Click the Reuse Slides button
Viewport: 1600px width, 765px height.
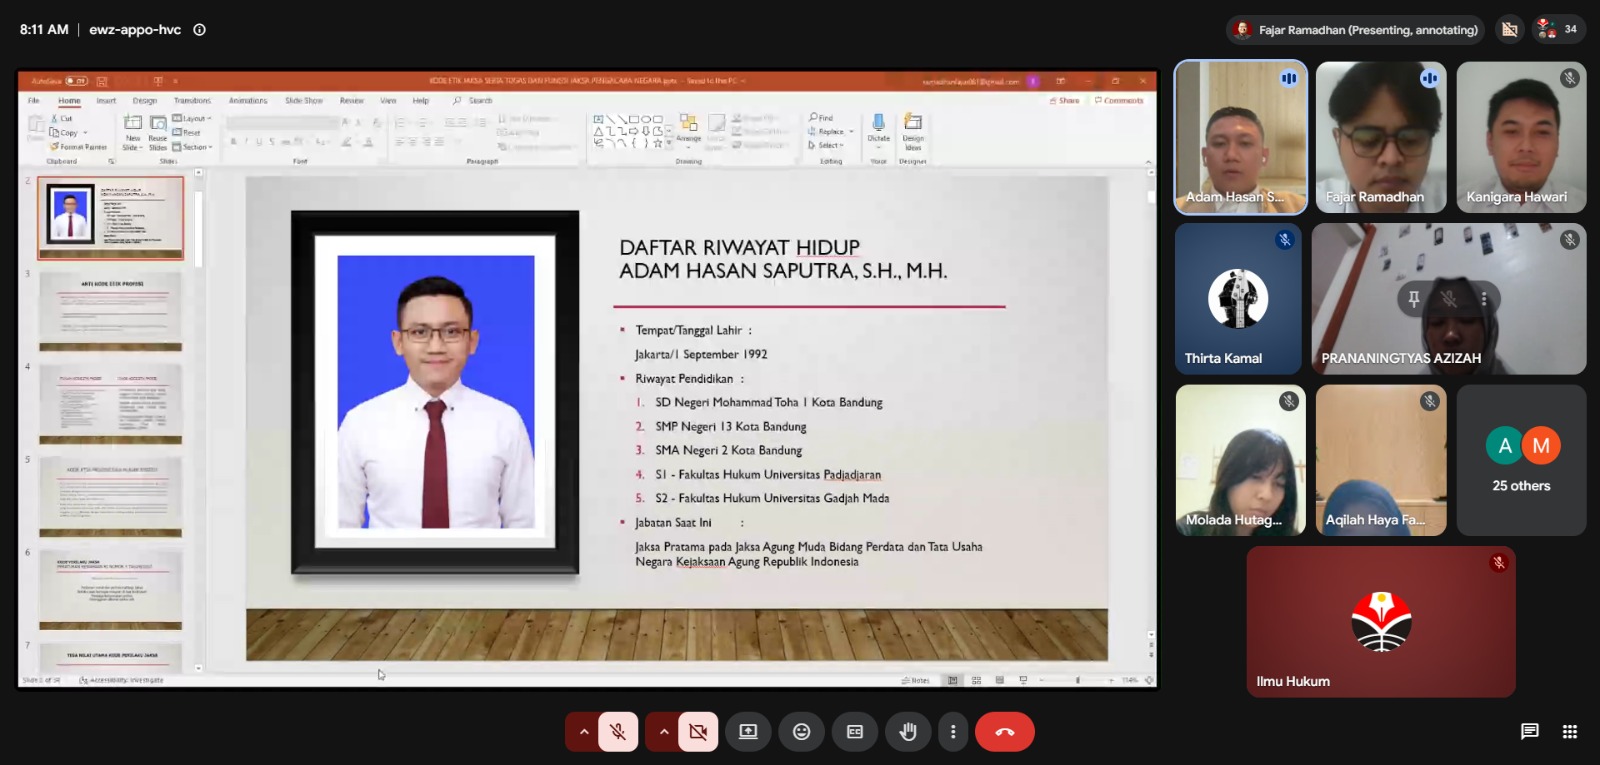(158, 132)
